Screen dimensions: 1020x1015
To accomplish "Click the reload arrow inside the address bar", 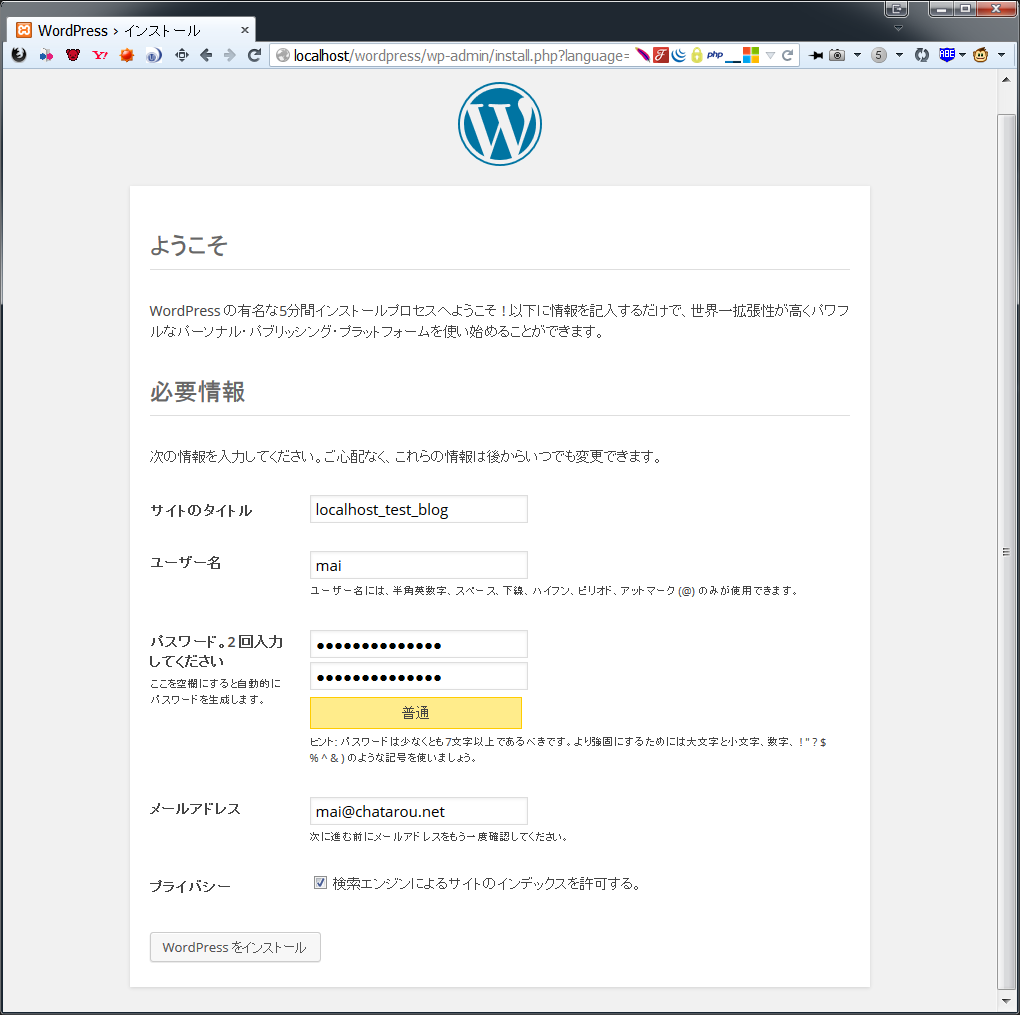I will (x=787, y=55).
